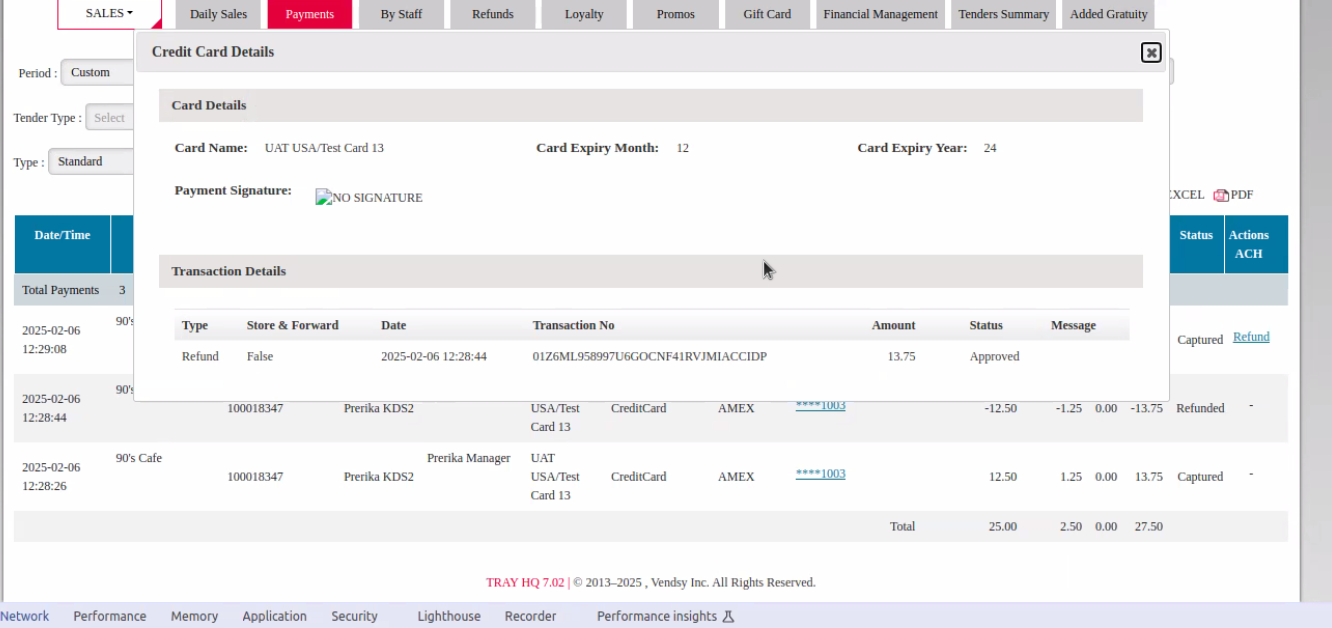The width and height of the screenshot is (1332, 628).
Task: Click the Actions ACH column header
Action: pyautogui.click(x=1256, y=244)
